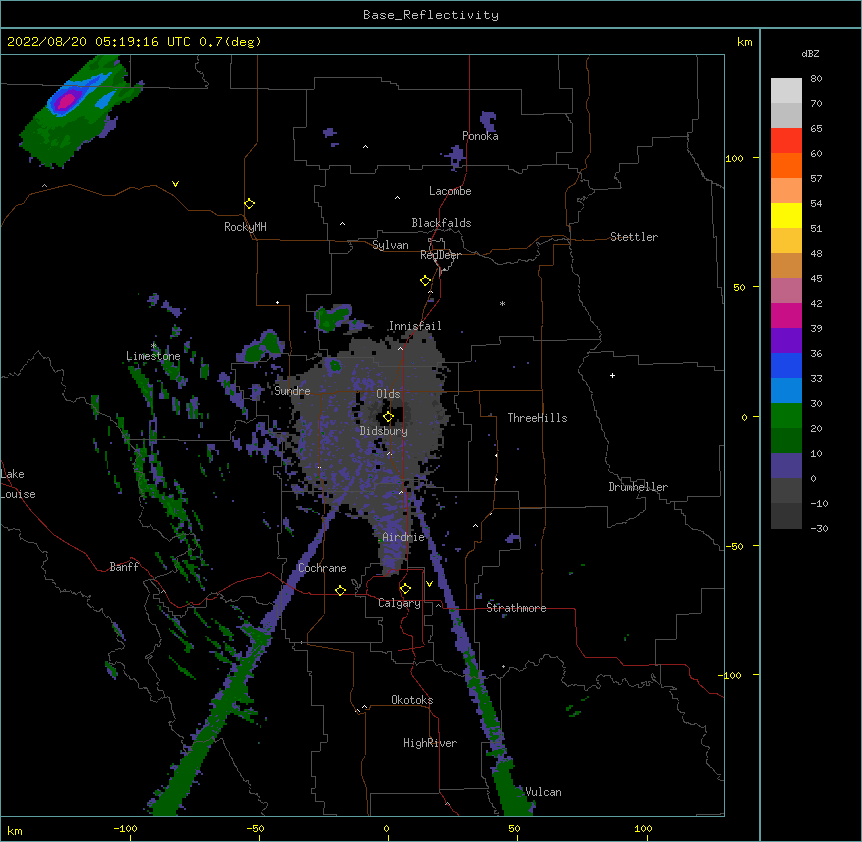Click the Okotoks label
Viewport: 862px width, 842px height.
point(412,700)
